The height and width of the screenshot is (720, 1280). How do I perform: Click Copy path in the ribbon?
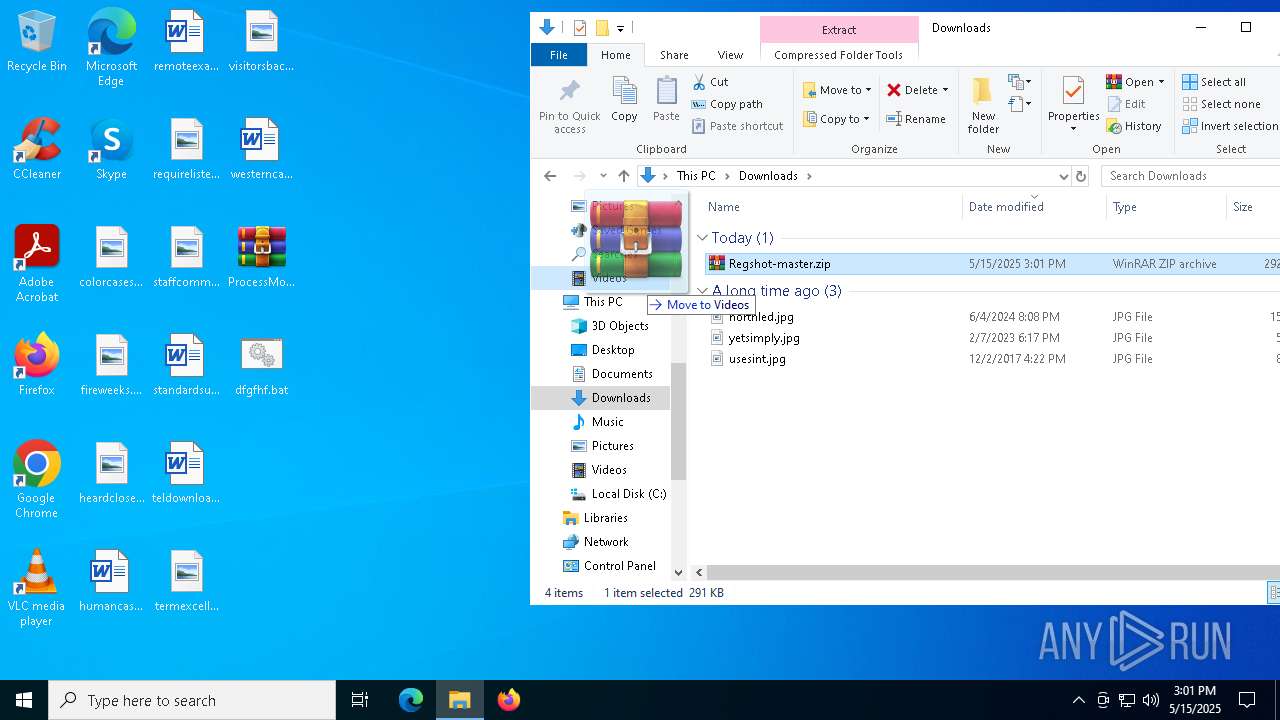click(x=727, y=104)
